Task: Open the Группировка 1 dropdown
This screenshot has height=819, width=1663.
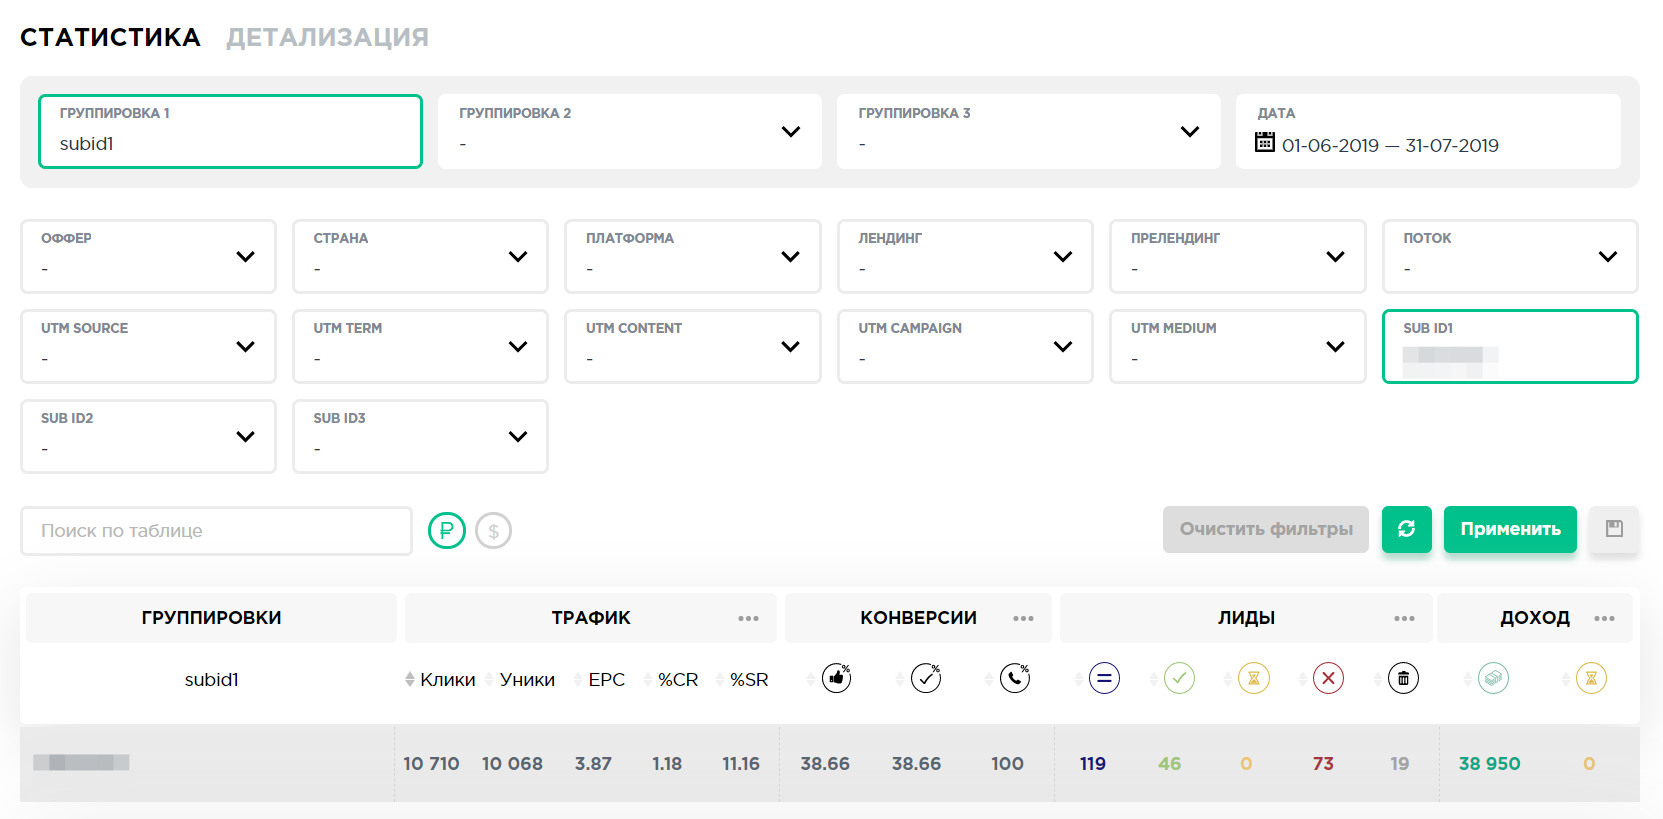Action: [x=230, y=131]
